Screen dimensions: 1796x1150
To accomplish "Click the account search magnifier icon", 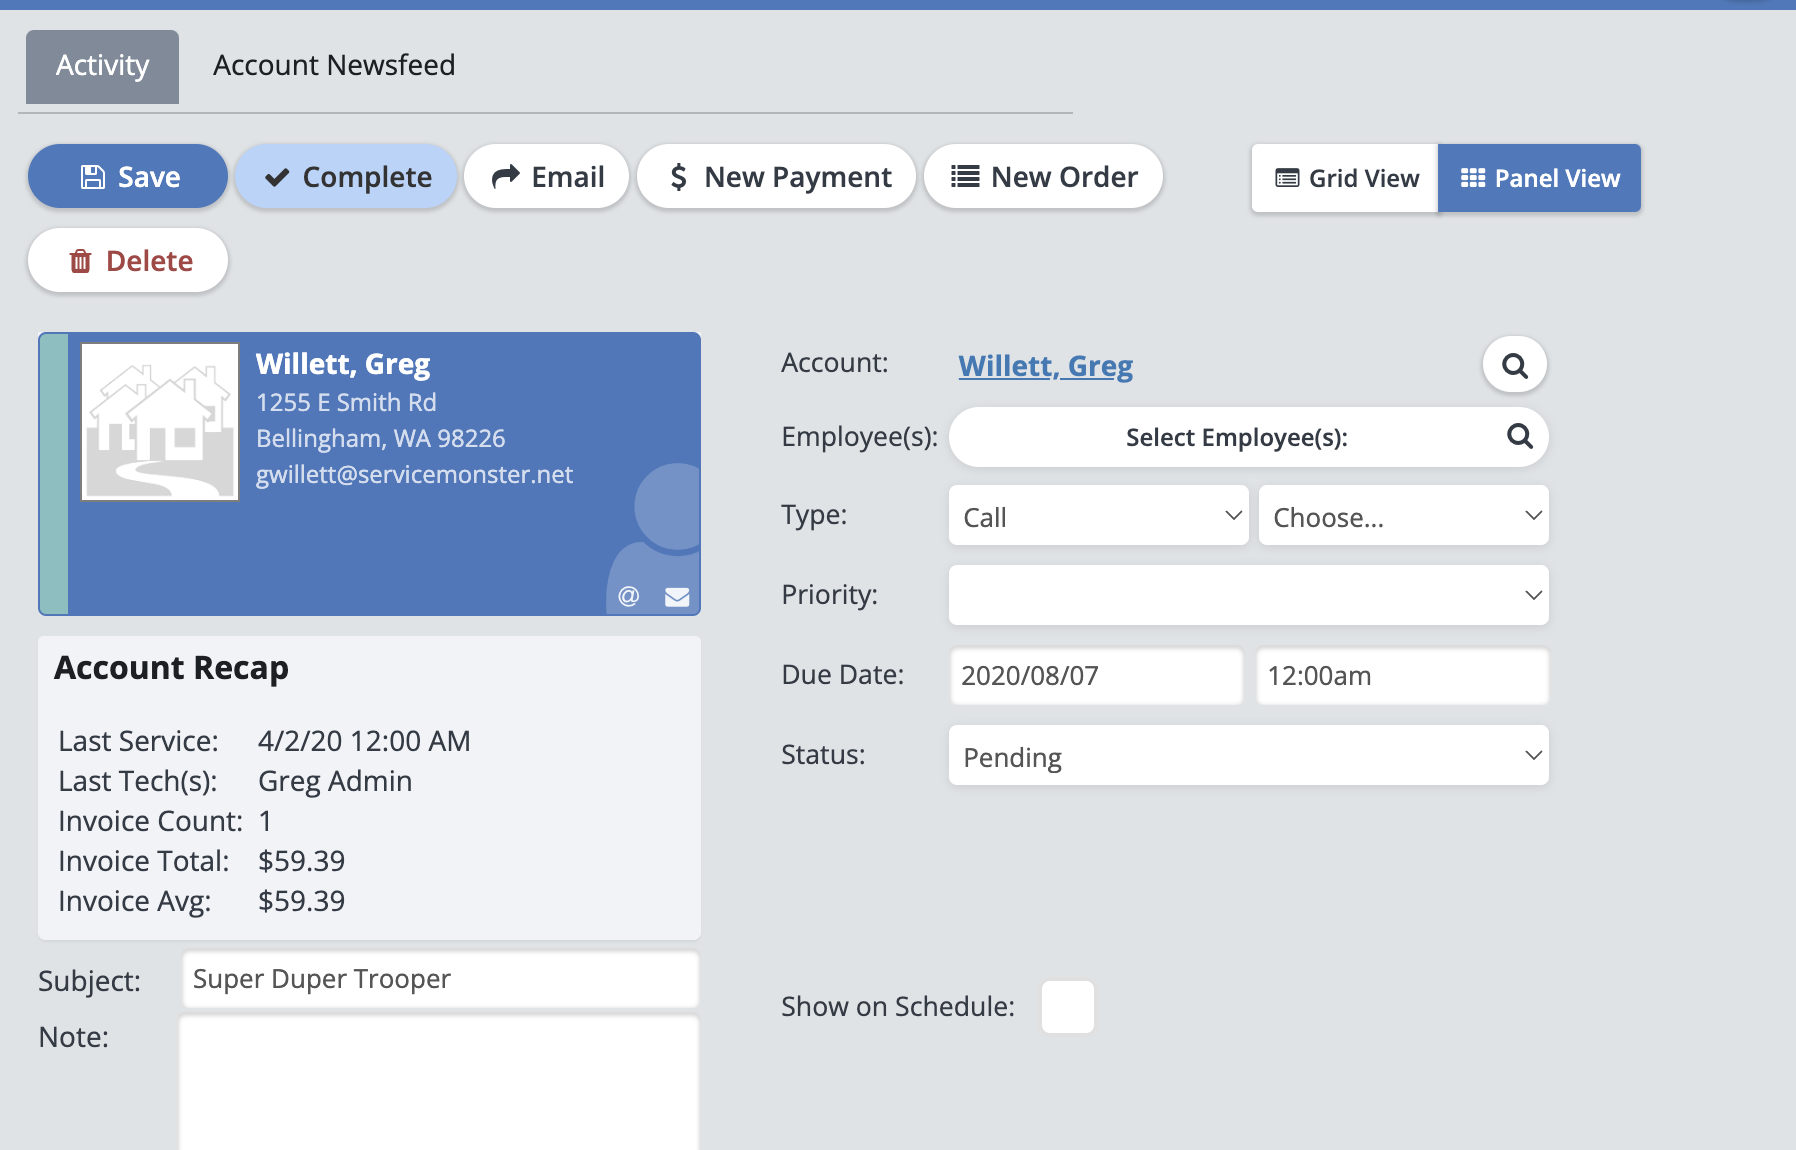I will (1514, 366).
